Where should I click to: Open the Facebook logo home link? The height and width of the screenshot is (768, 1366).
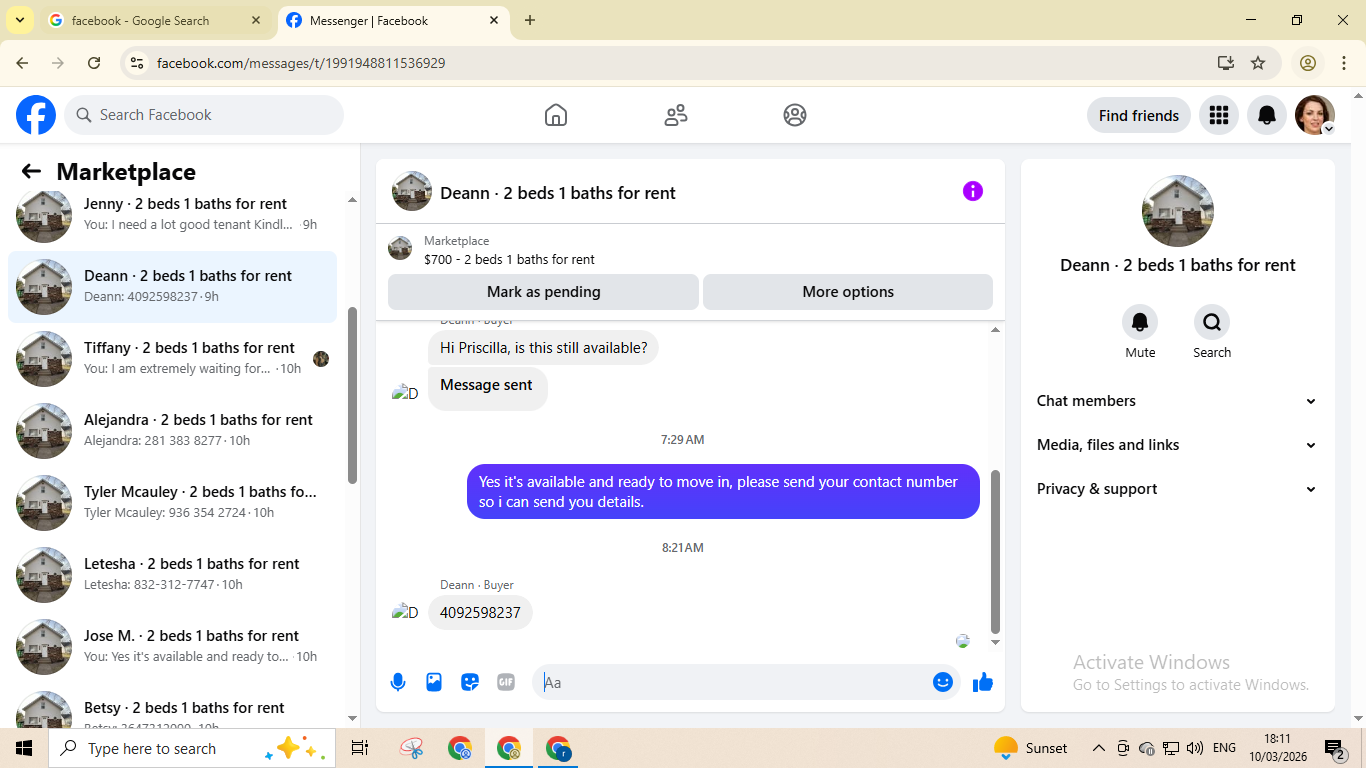click(x=36, y=115)
